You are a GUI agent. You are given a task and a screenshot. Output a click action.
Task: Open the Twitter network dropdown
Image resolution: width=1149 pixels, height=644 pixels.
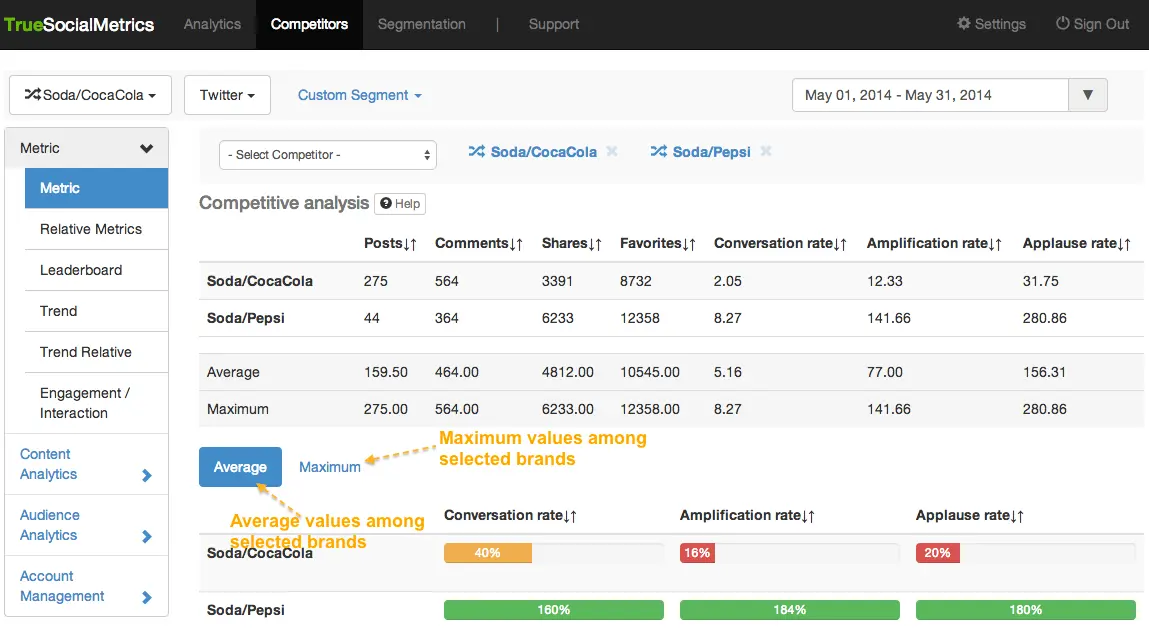(227, 95)
